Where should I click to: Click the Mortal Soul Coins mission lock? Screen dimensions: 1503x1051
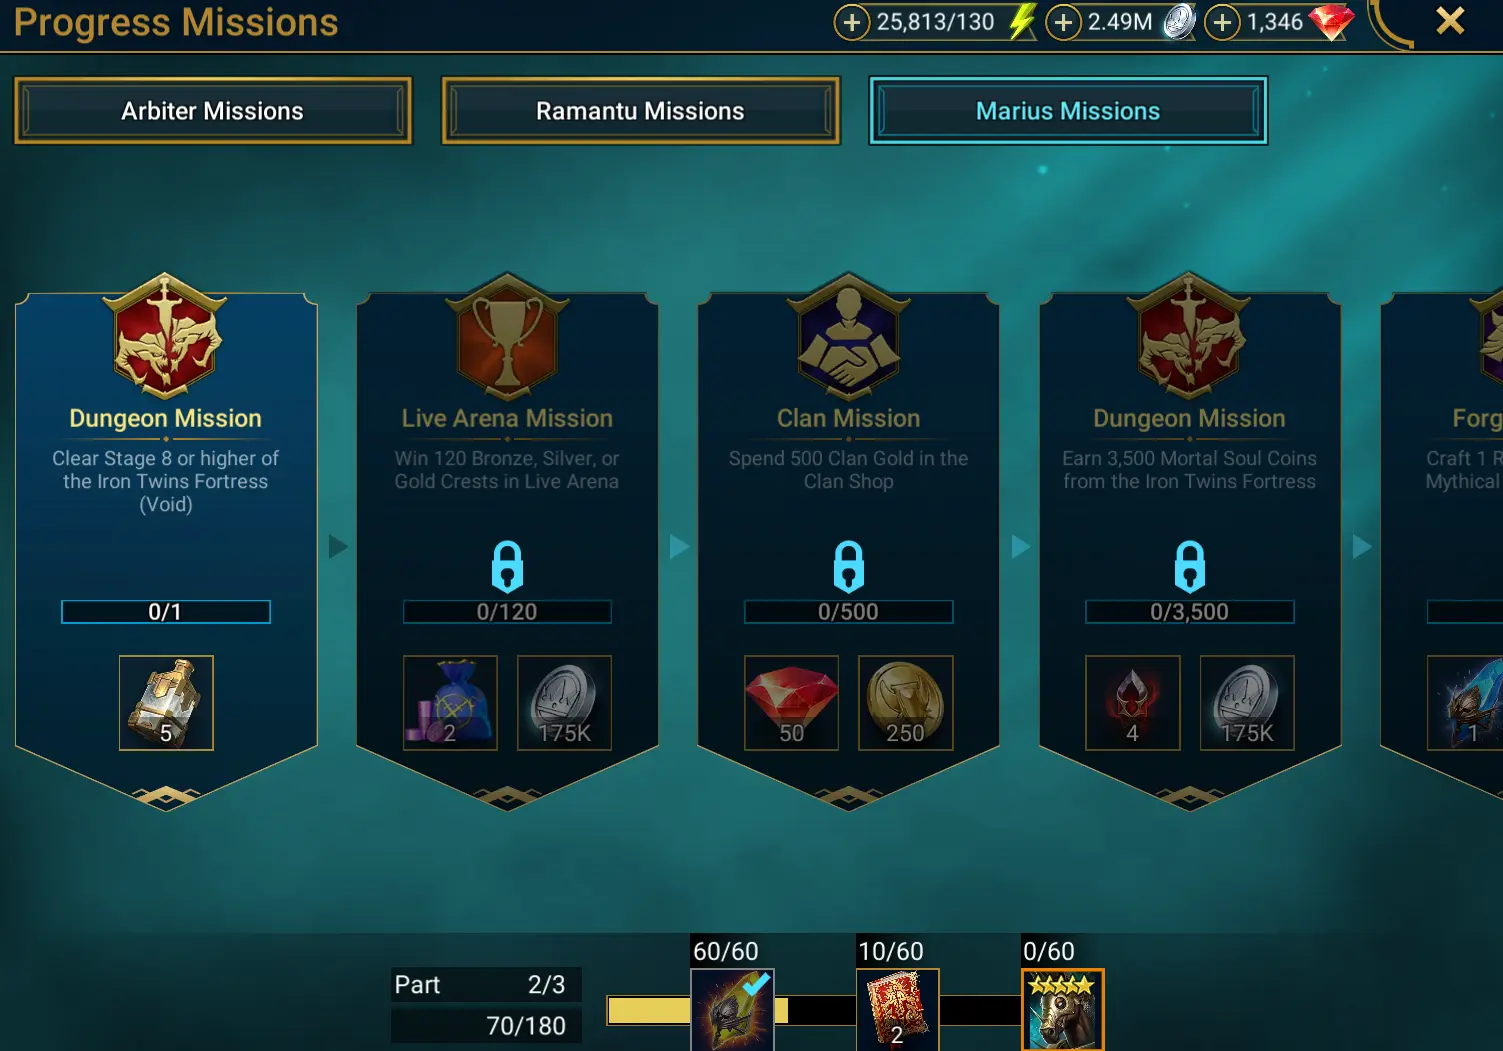click(x=1189, y=566)
